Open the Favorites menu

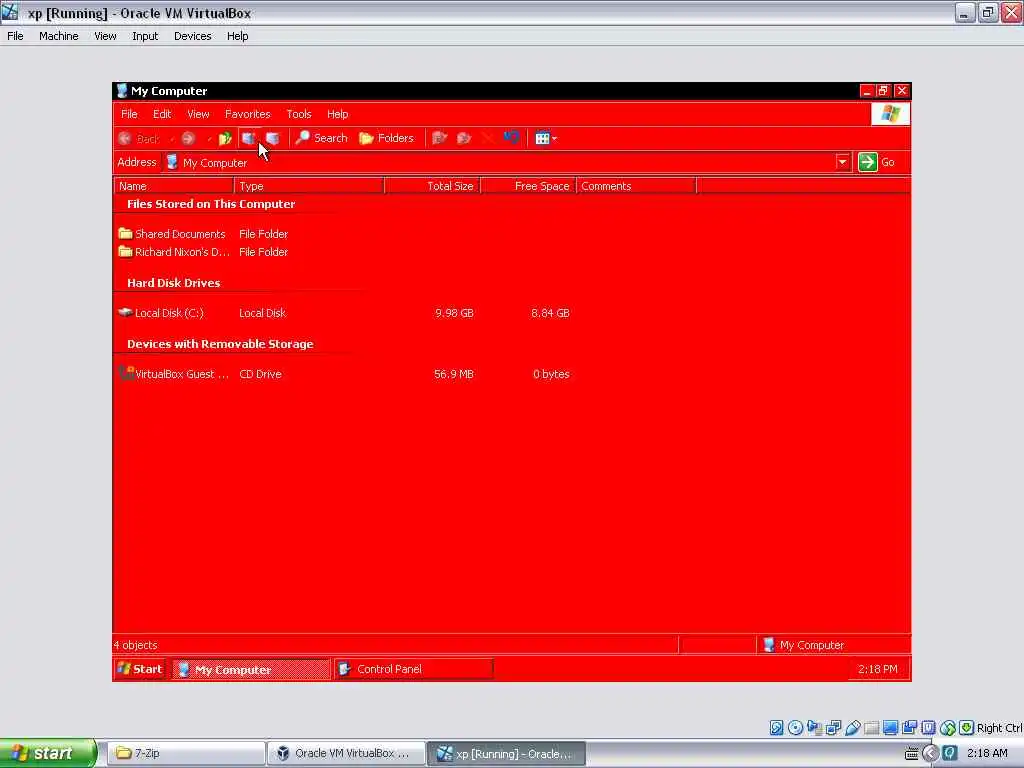pos(248,114)
